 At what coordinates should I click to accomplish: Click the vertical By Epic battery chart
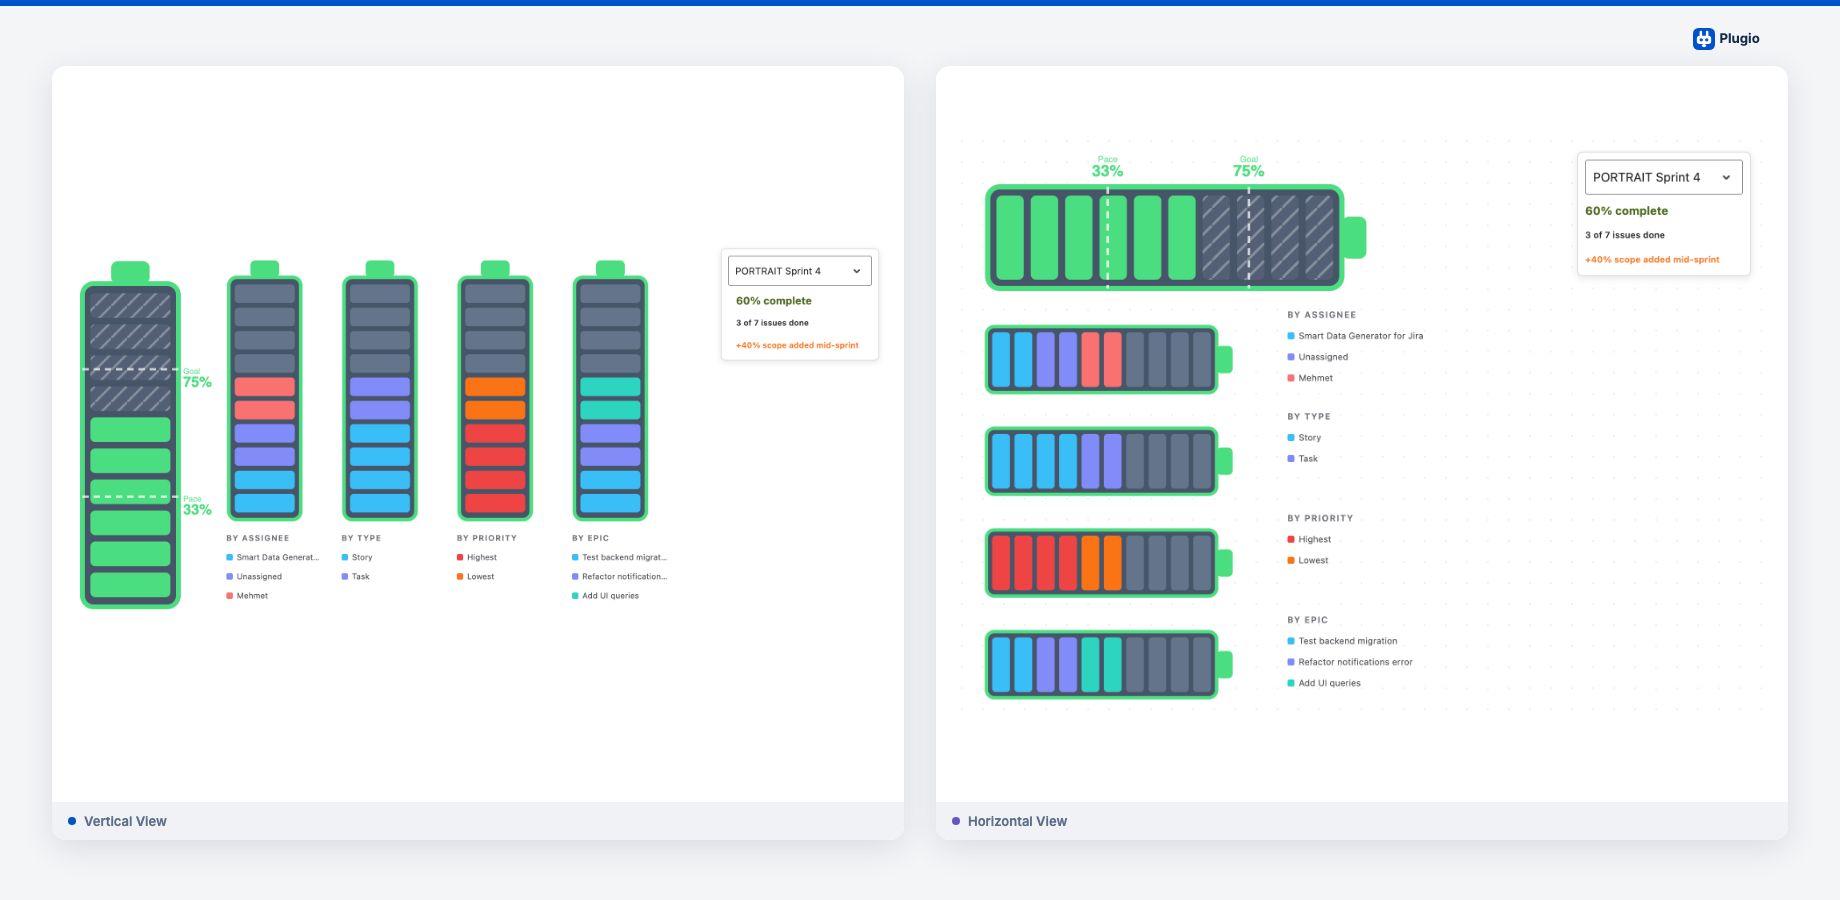pos(610,398)
